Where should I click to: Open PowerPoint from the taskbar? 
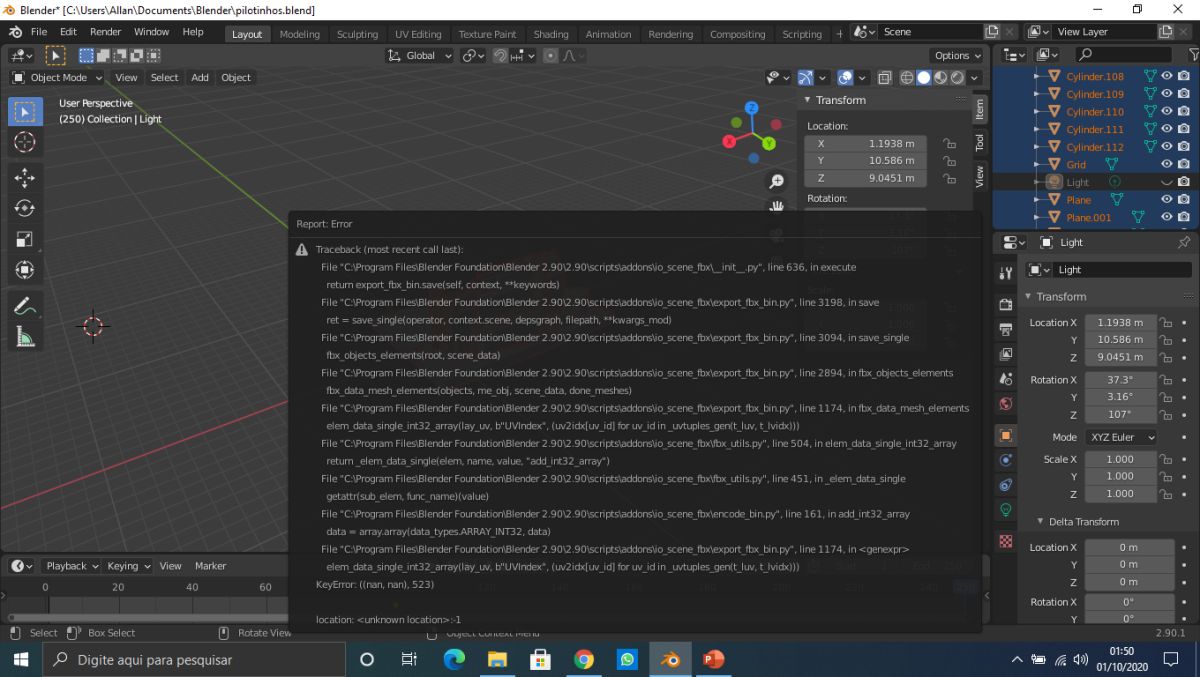pos(713,659)
